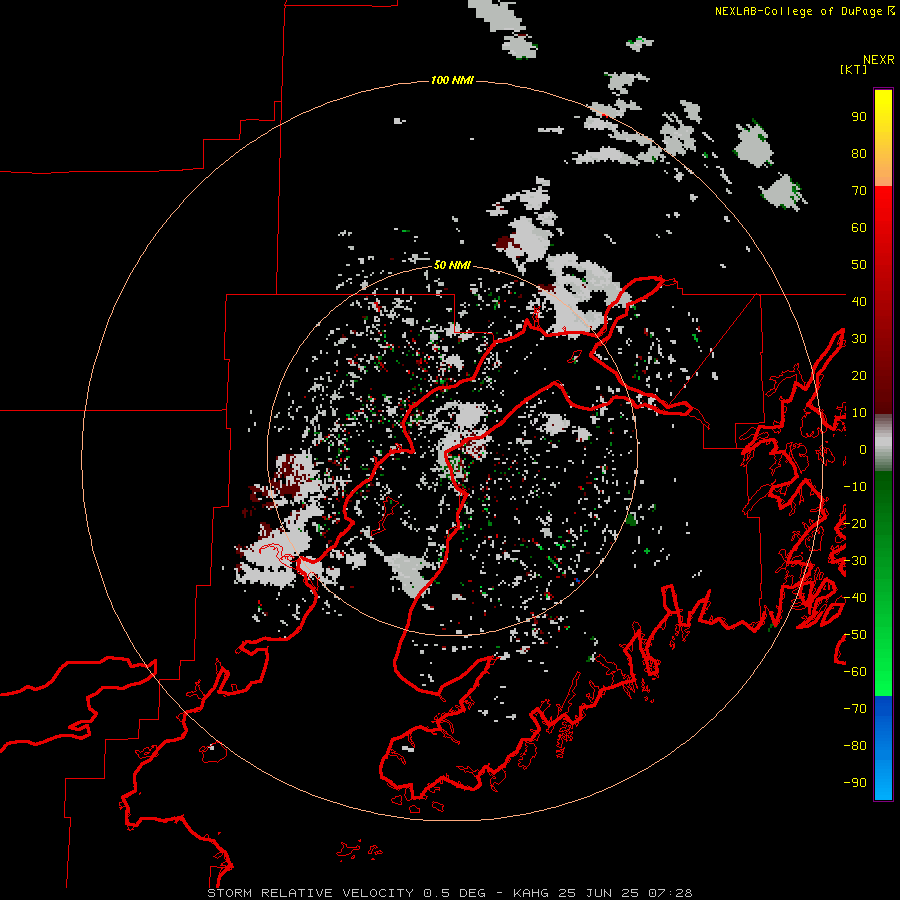Click the "-20" velocity legend value

pyautogui.click(x=855, y=524)
